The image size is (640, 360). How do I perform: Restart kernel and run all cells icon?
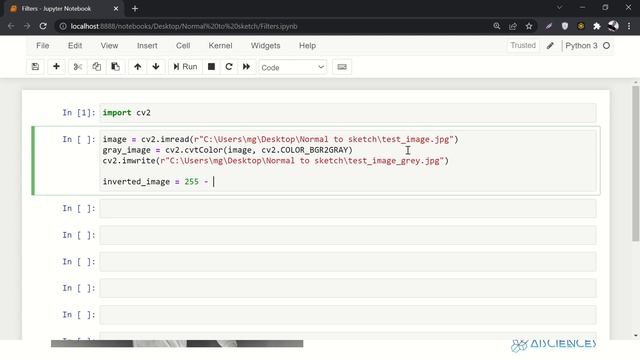tap(247, 67)
